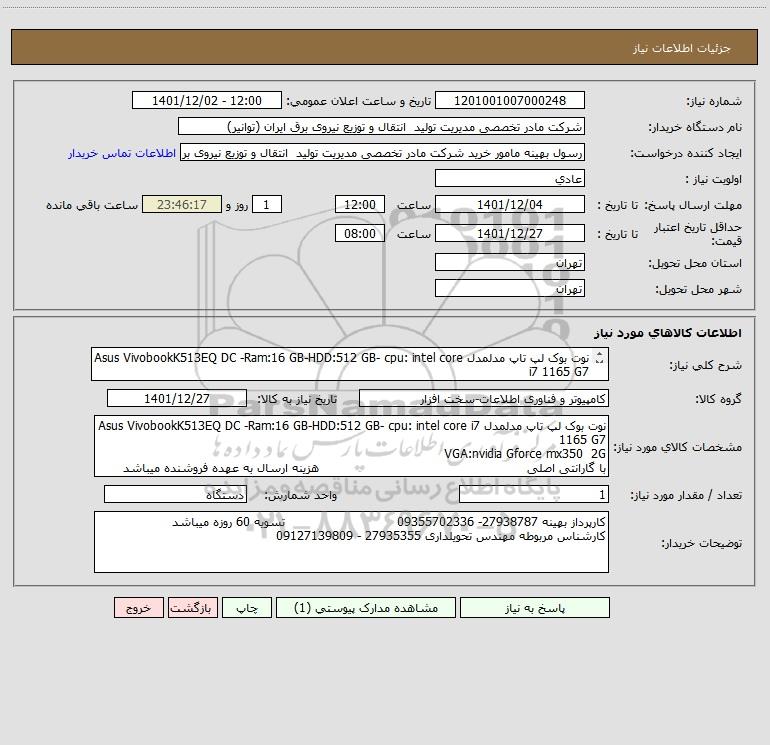Click the validity time field 08:00
This screenshot has height=745, width=770.
(359, 233)
